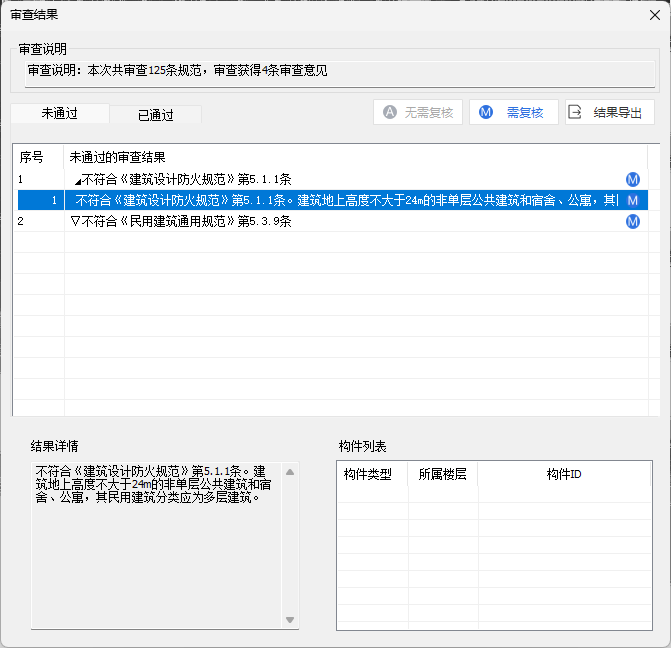671x648 pixels.
Task: Collapse the 建筑设计防火规范 第5.1.1条 row
Action: point(77,181)
